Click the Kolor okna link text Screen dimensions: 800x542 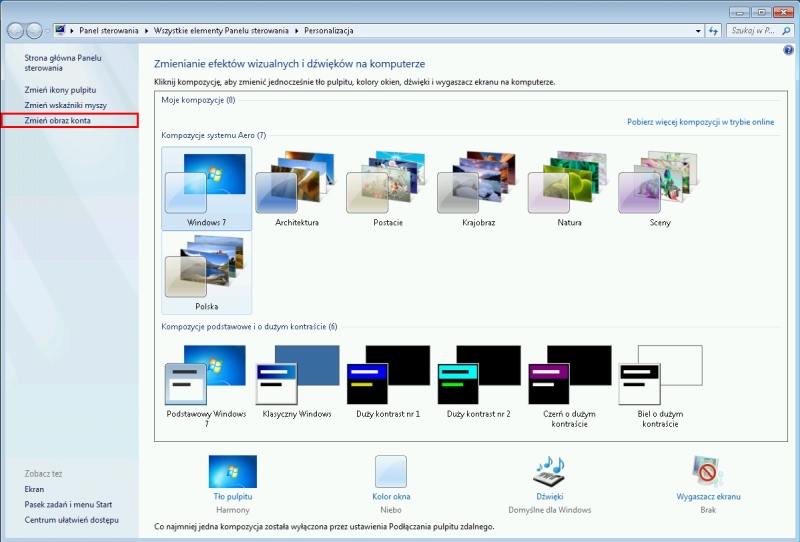[x=391, y=496]
